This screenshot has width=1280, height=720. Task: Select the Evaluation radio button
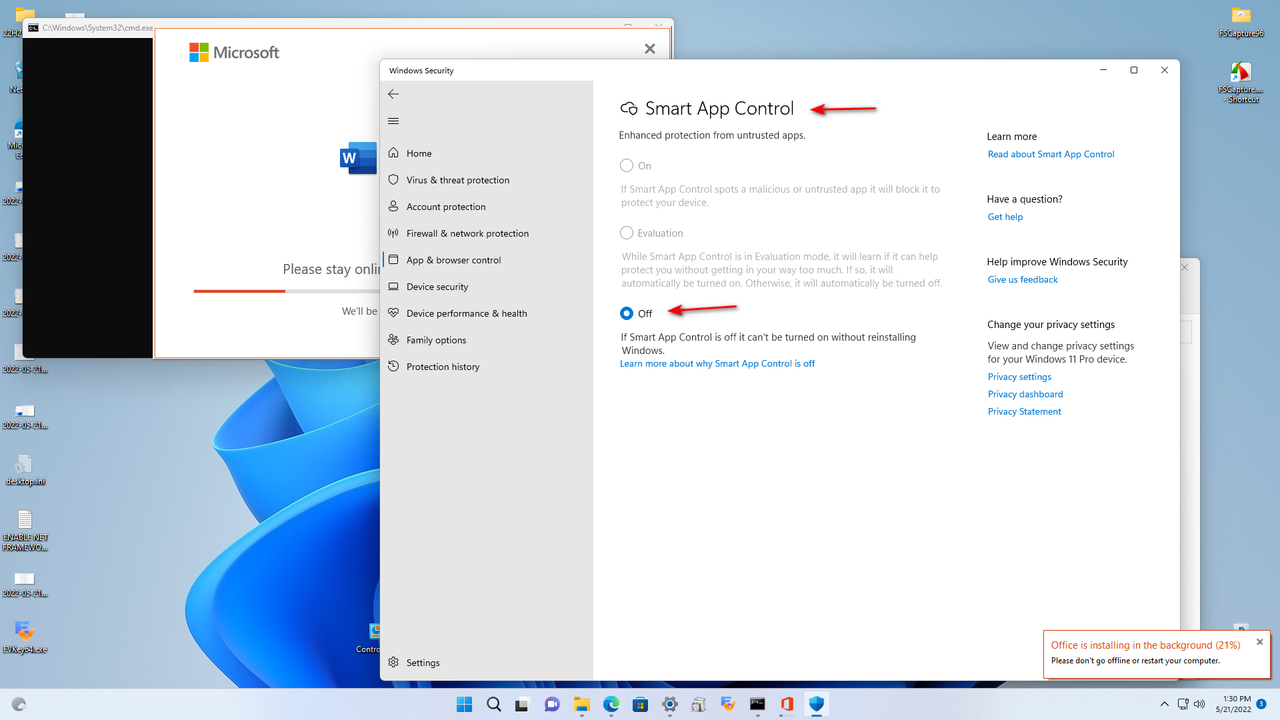click(x=627, y=233)
